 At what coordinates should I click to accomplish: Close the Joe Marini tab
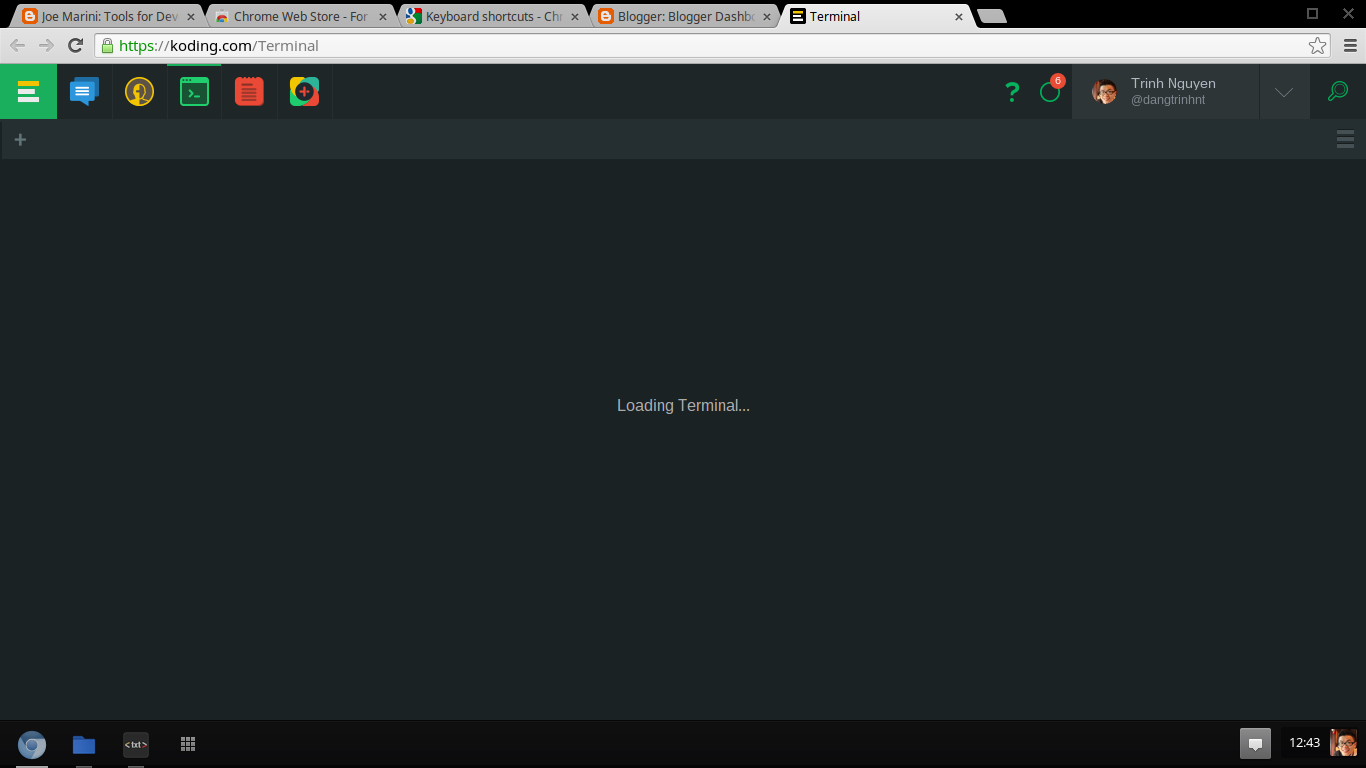(x=191, y=17)
